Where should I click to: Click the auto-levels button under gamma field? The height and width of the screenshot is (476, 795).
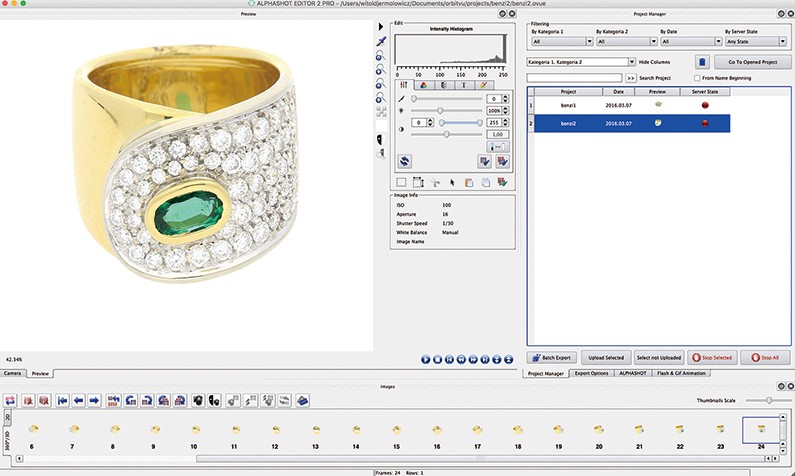point(497,147)
